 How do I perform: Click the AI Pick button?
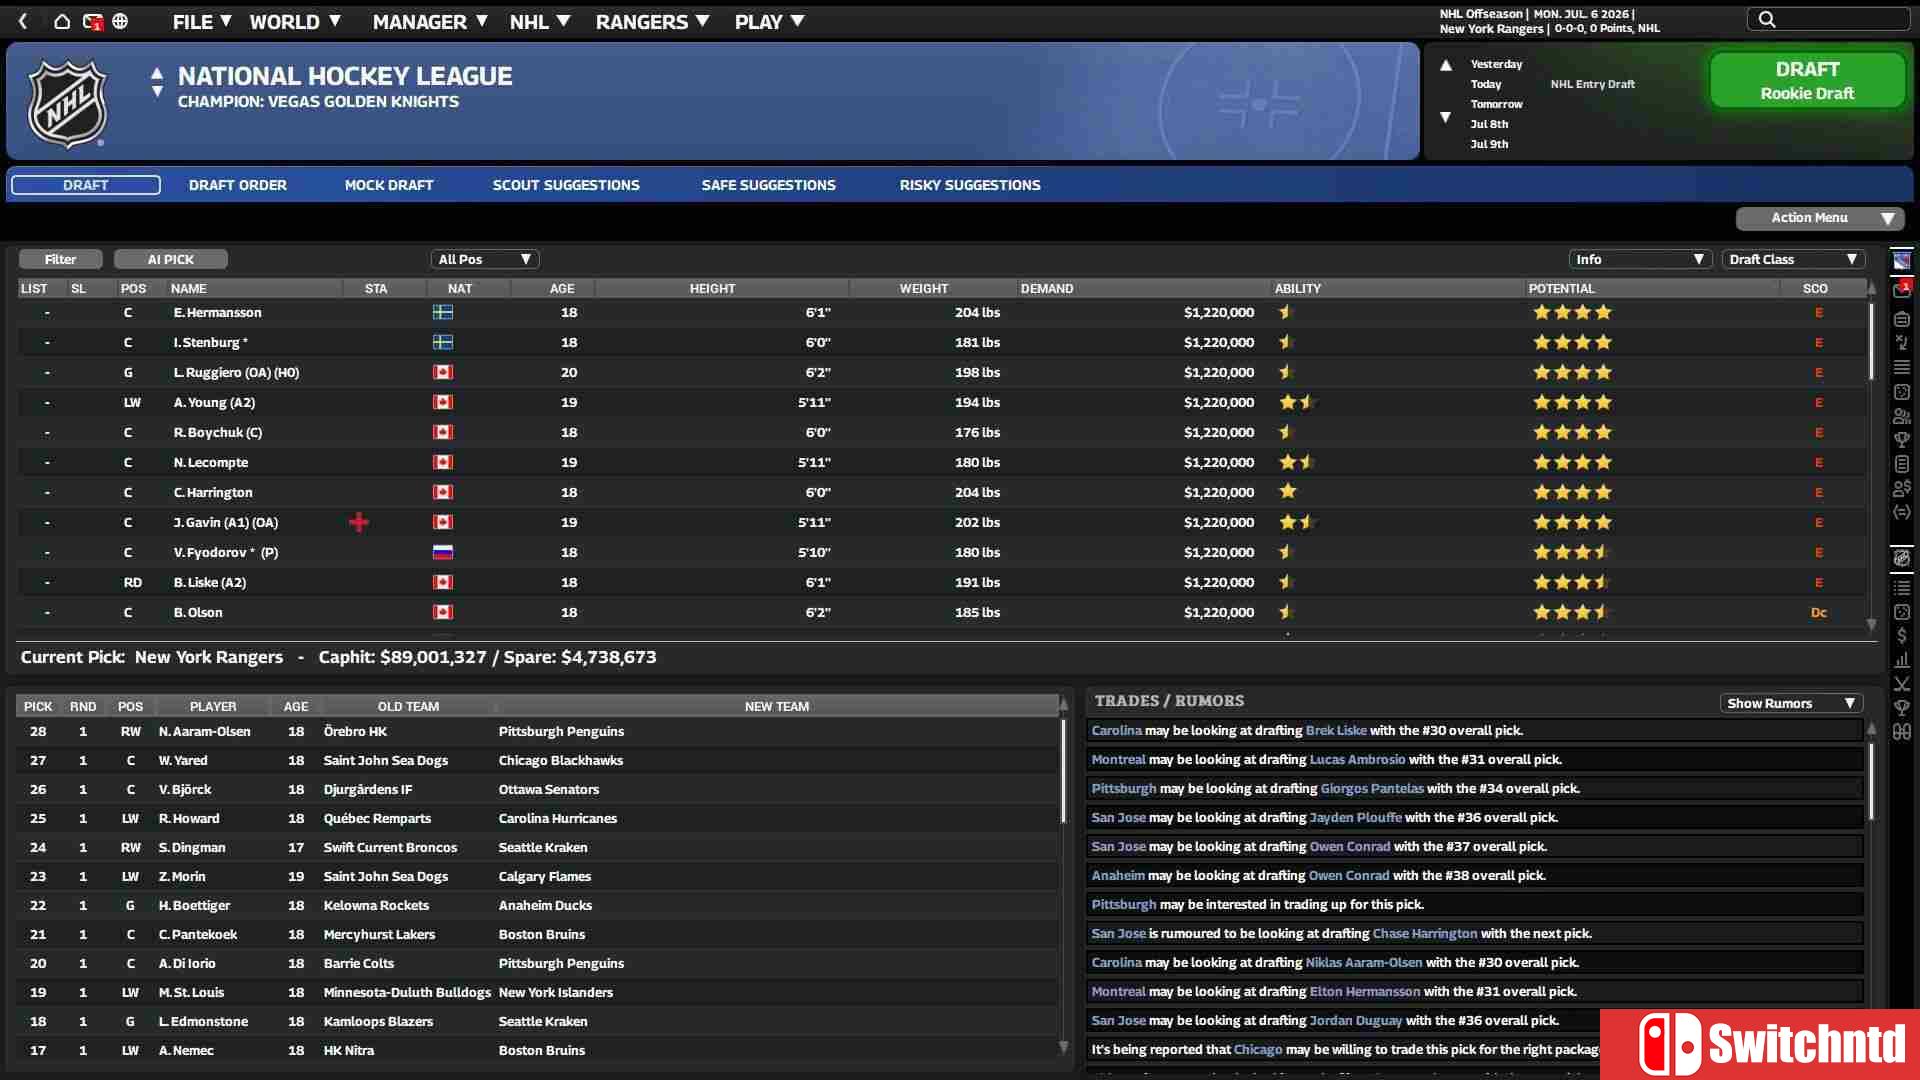click(170, 259)
